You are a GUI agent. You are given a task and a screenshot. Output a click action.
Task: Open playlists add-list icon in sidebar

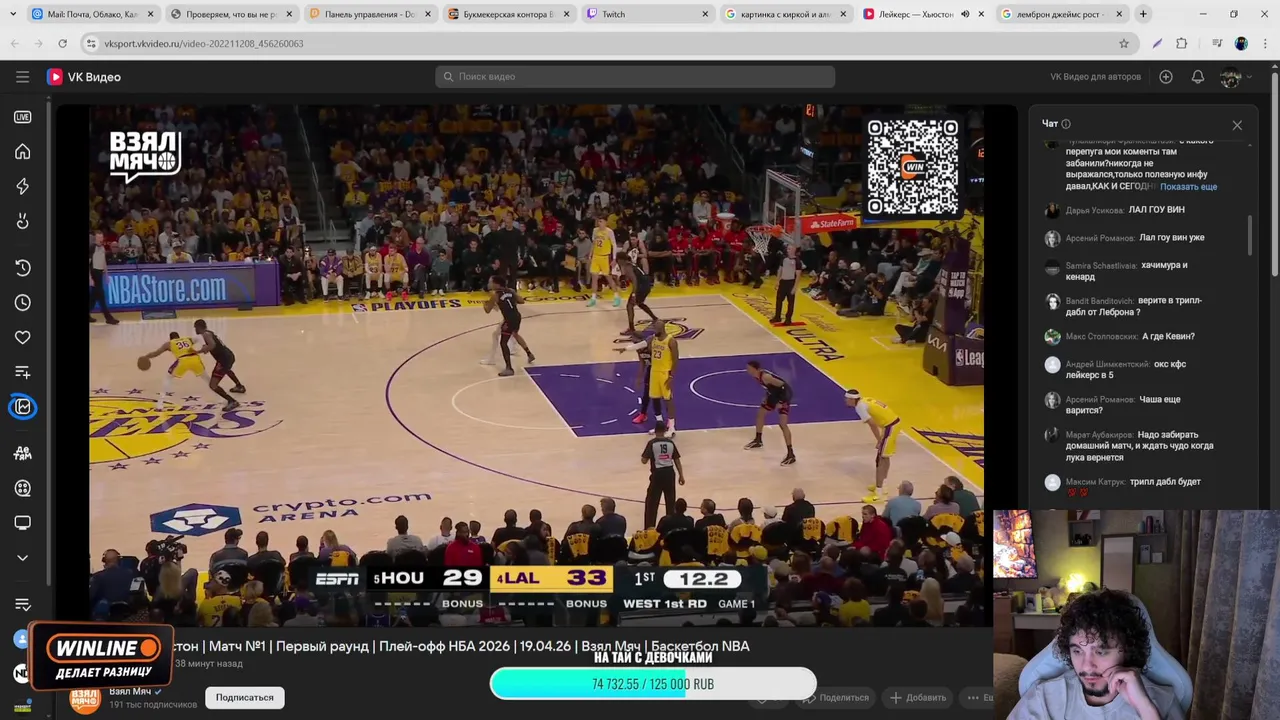pyautogui.click(x=22, y=372)
